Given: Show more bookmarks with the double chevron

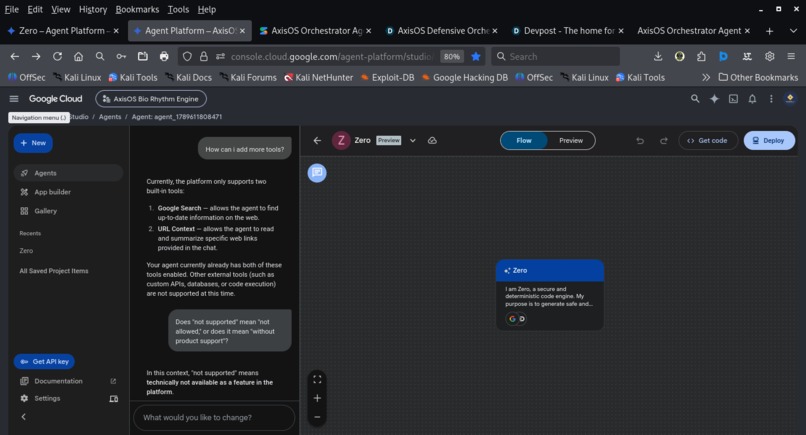Looking at the screenshot, I should click(x=706, y=77).
